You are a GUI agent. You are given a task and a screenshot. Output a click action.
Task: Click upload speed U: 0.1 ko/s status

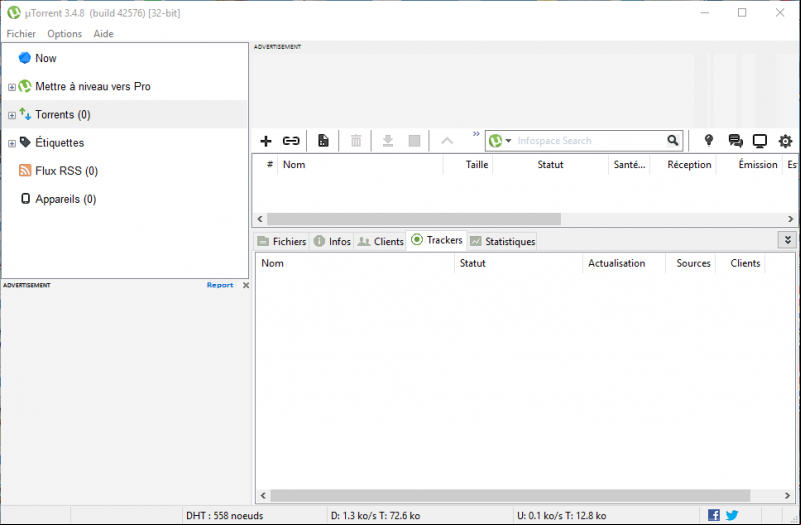click(561, 515)
